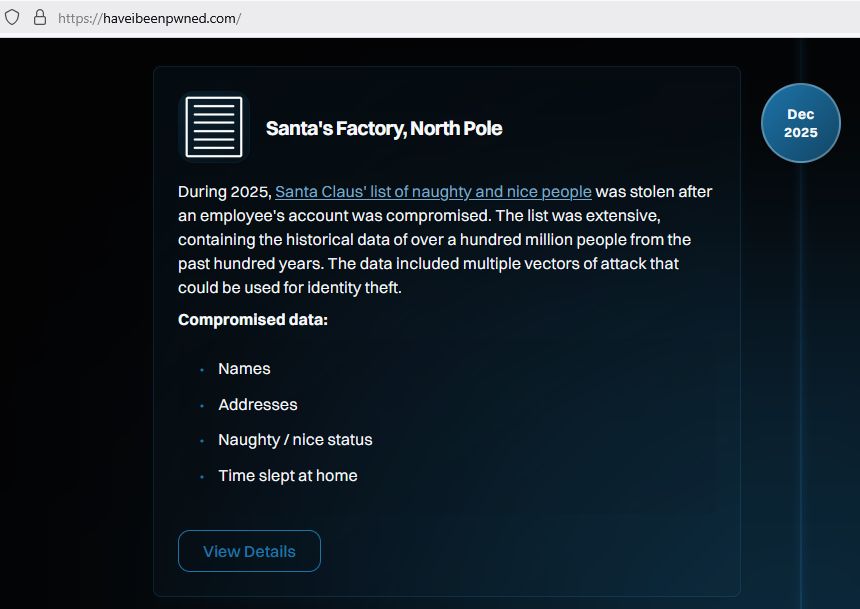Click the bullet next to Addresses
This screenshot has width=860, height=609.
200,406
